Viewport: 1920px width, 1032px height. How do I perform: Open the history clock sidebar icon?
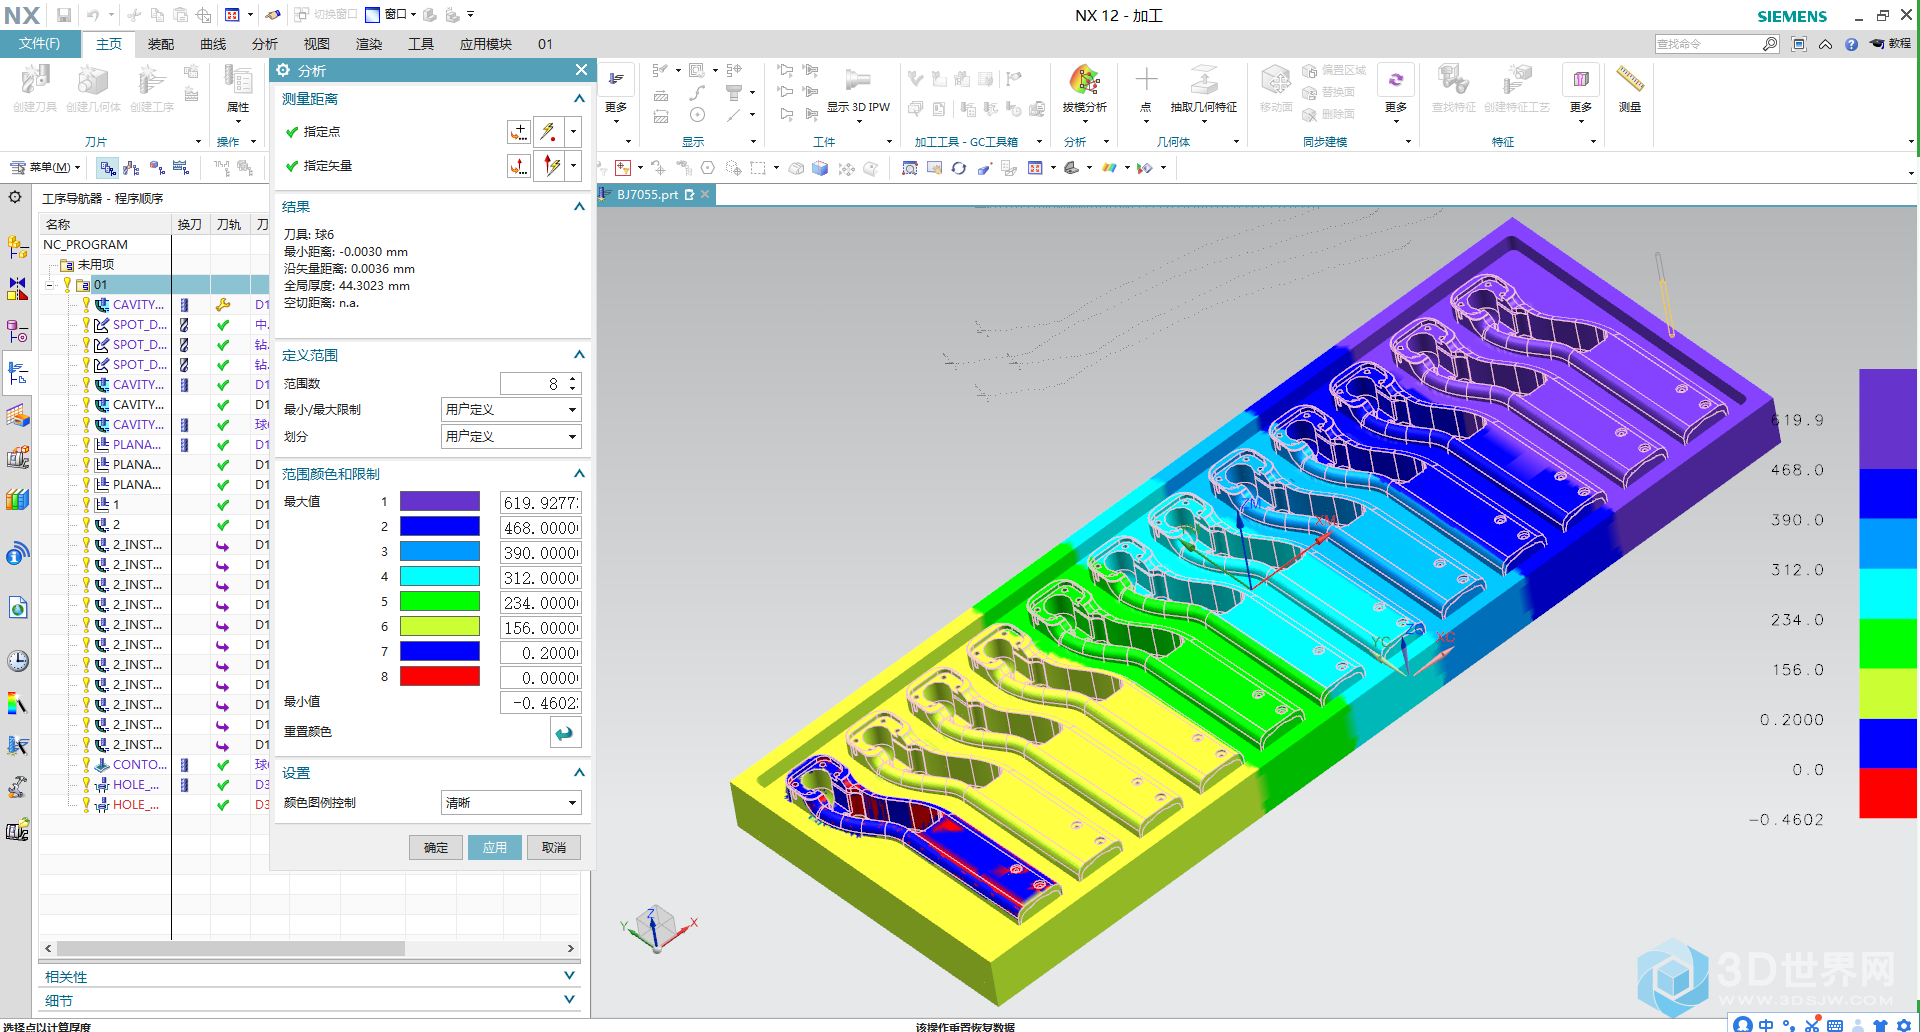click(17, 661)
